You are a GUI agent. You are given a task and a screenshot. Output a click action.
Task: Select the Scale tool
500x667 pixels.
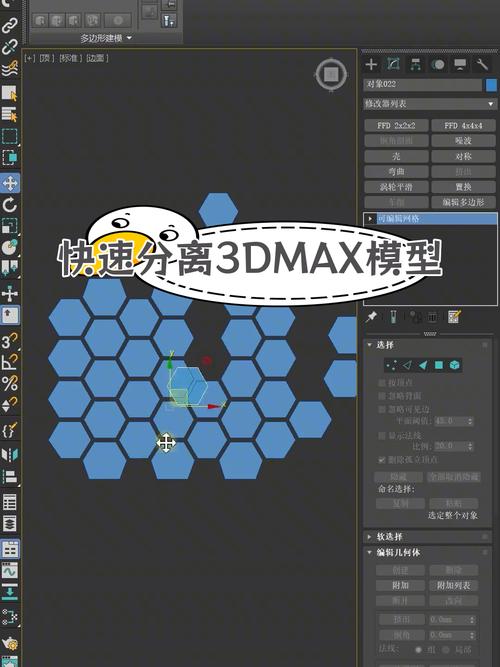9,226
